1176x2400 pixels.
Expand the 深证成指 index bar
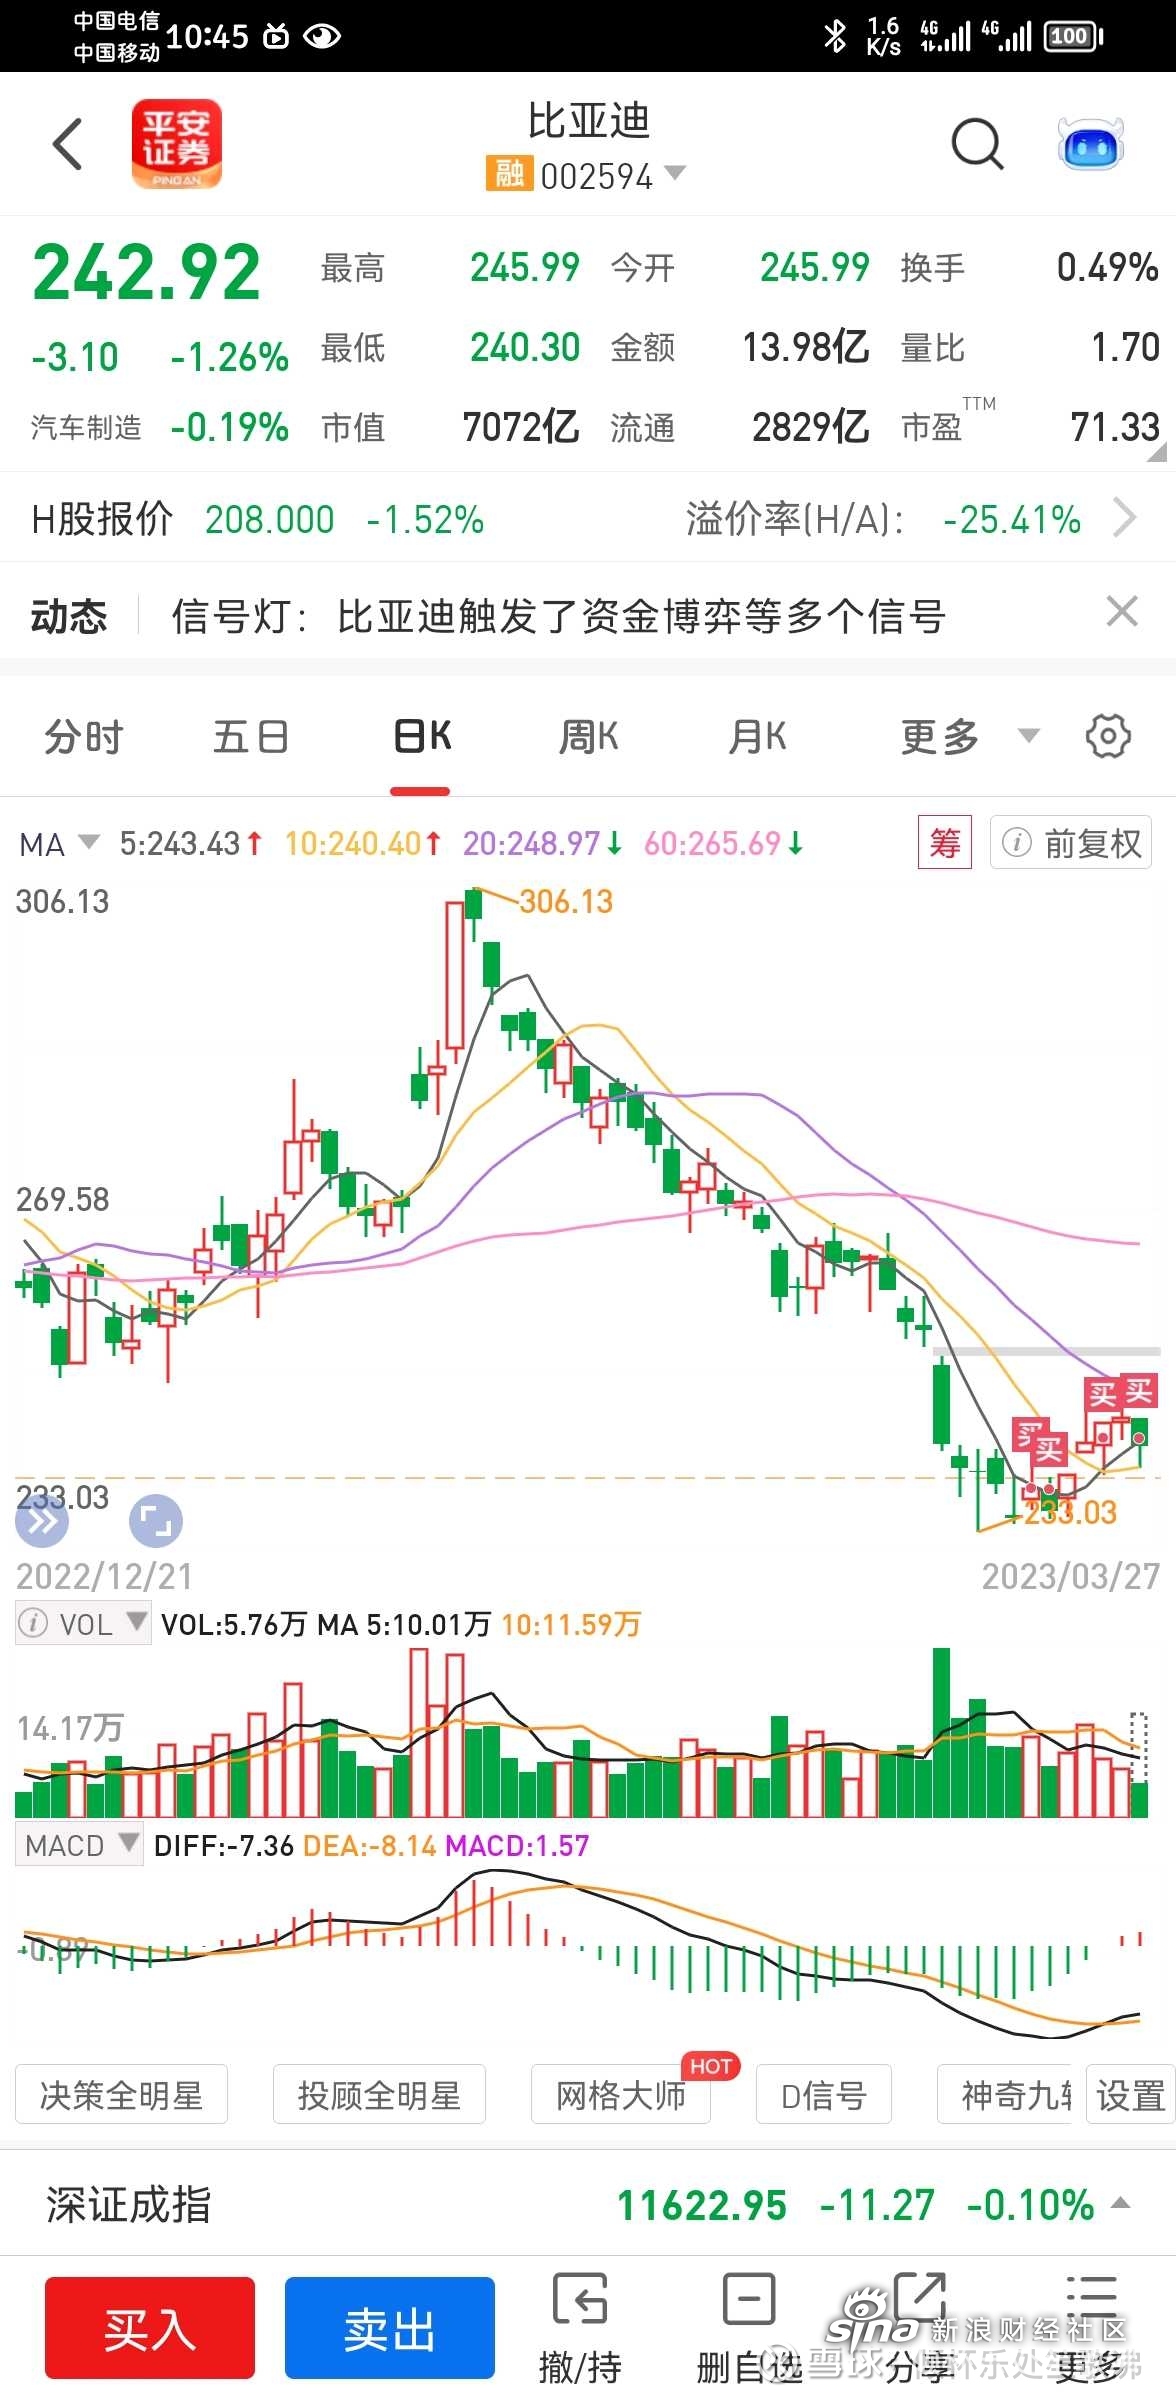[x=1120, y=2203]
